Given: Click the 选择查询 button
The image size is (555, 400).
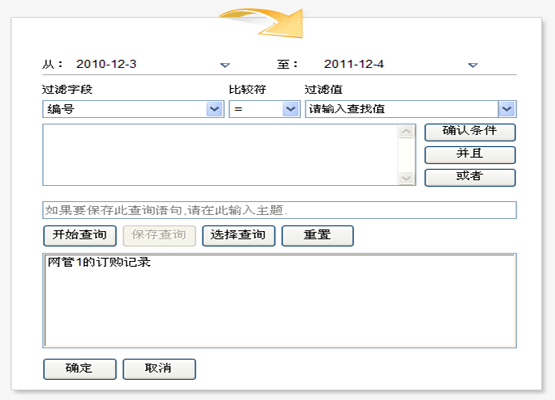Looking at the screenshot, I should [x=239, y=235].
